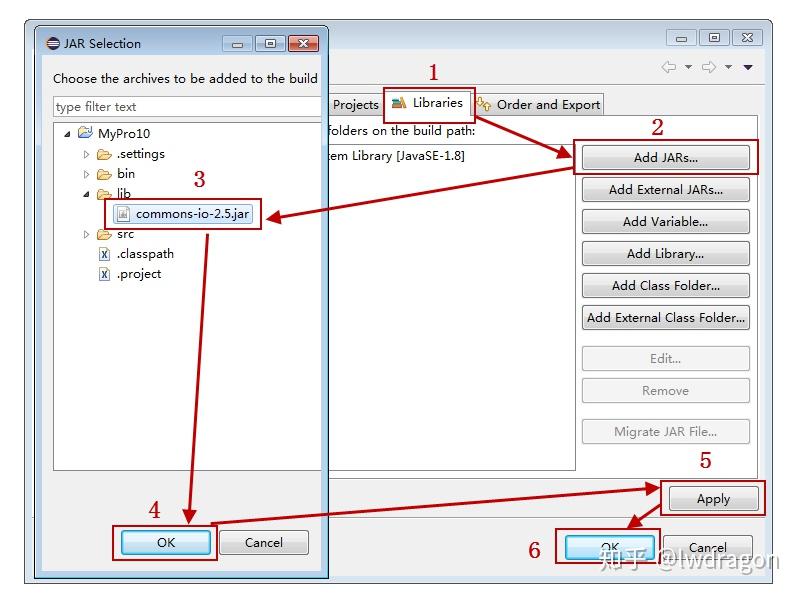Click the Libraries tab books icon
Image resolution: width=800 pixels, height=596 pixels.
click(398, 103)
